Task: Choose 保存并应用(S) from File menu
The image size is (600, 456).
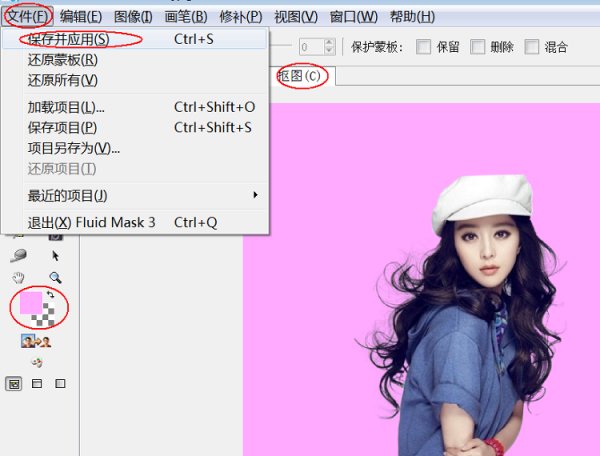Action: [68, 39]
